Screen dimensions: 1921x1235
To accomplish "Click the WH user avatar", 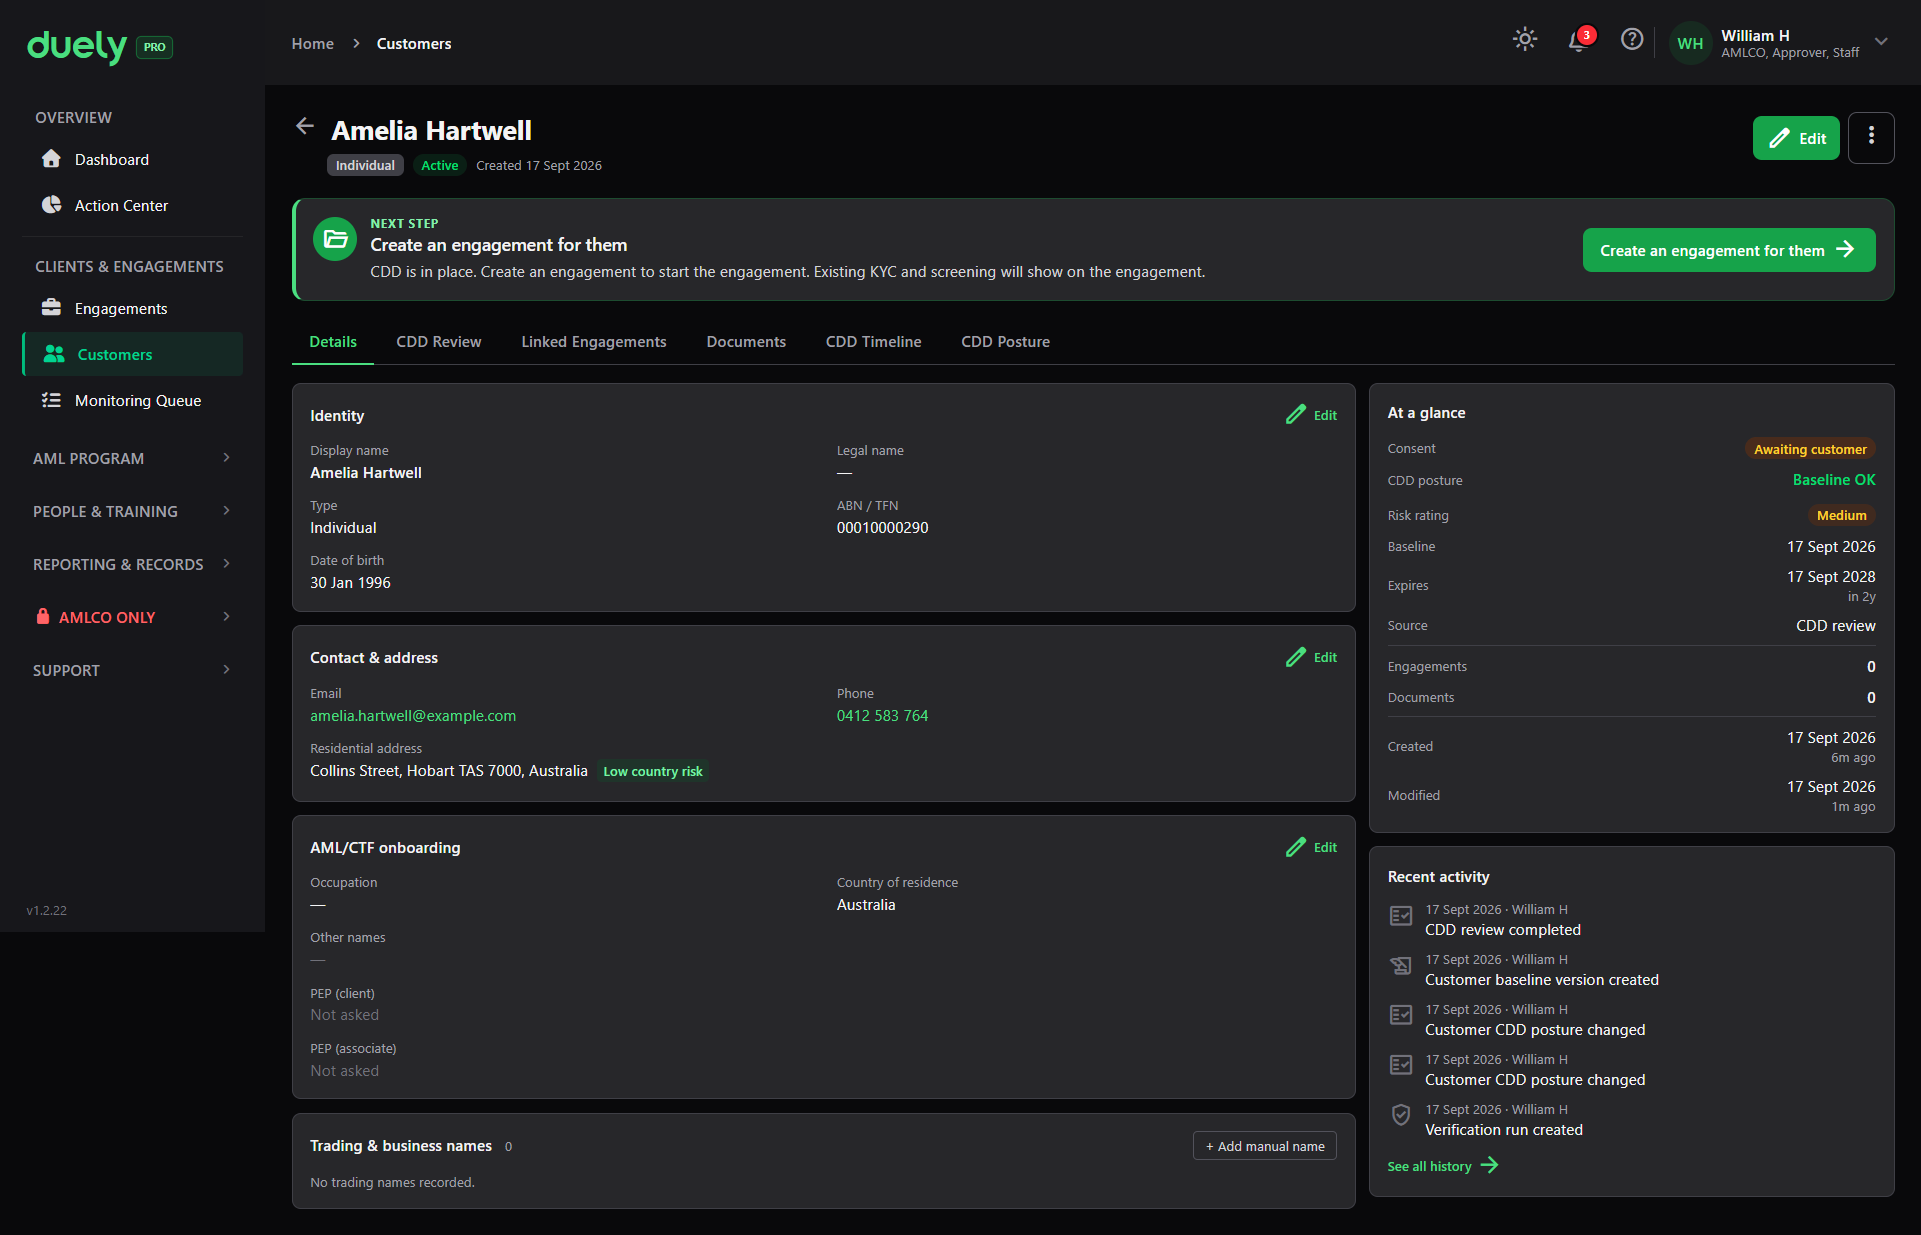I will coord(1690,44).
